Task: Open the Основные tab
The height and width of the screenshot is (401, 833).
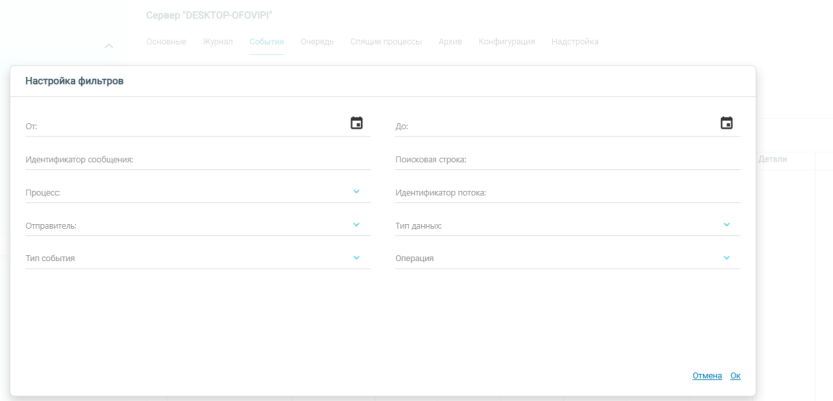Action: (166, 41)
